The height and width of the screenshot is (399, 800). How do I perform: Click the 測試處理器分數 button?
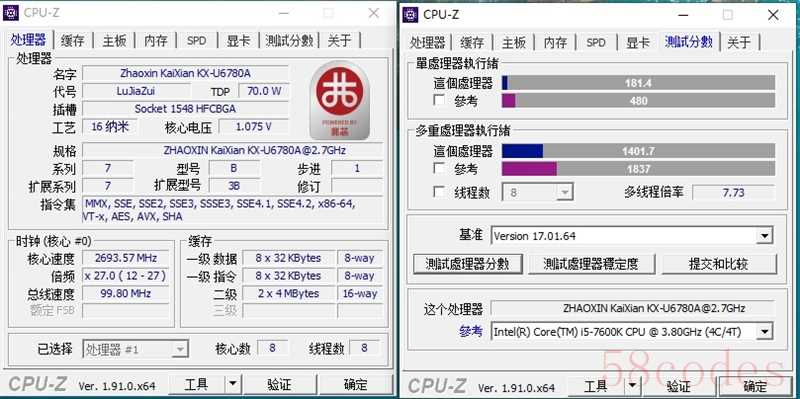[467, 264]
